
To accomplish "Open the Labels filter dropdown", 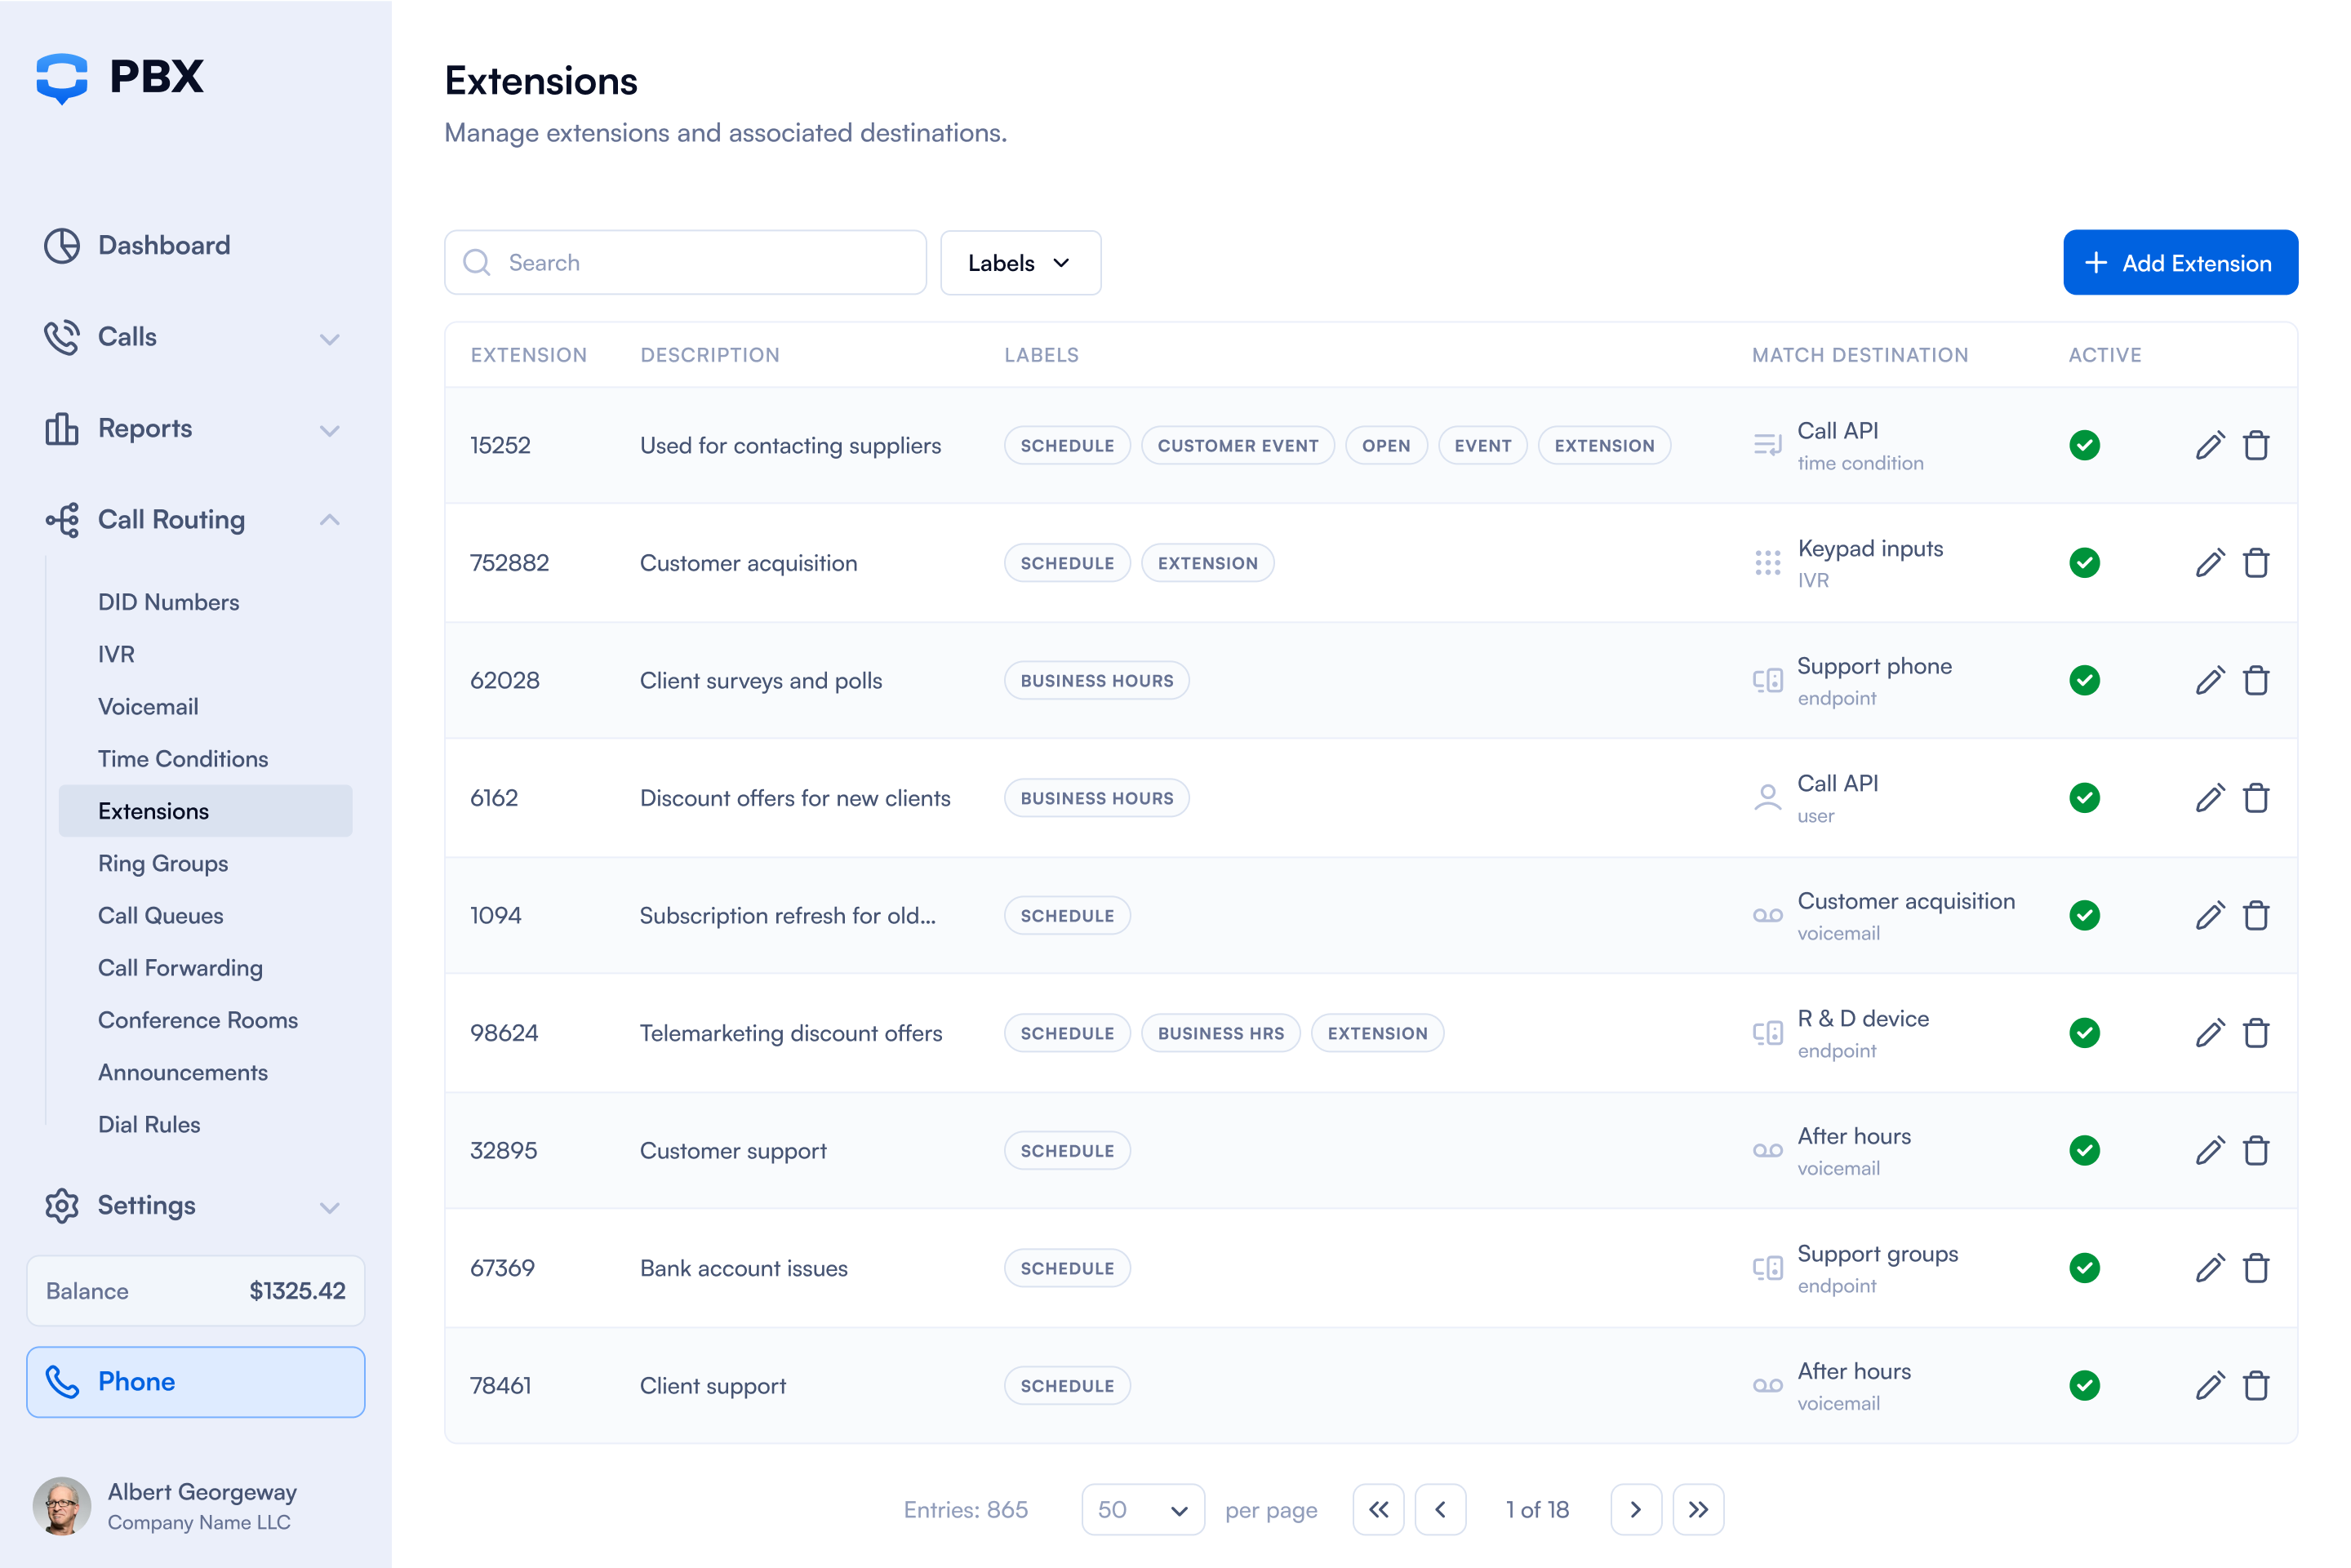I will [x=1020, y=263].
